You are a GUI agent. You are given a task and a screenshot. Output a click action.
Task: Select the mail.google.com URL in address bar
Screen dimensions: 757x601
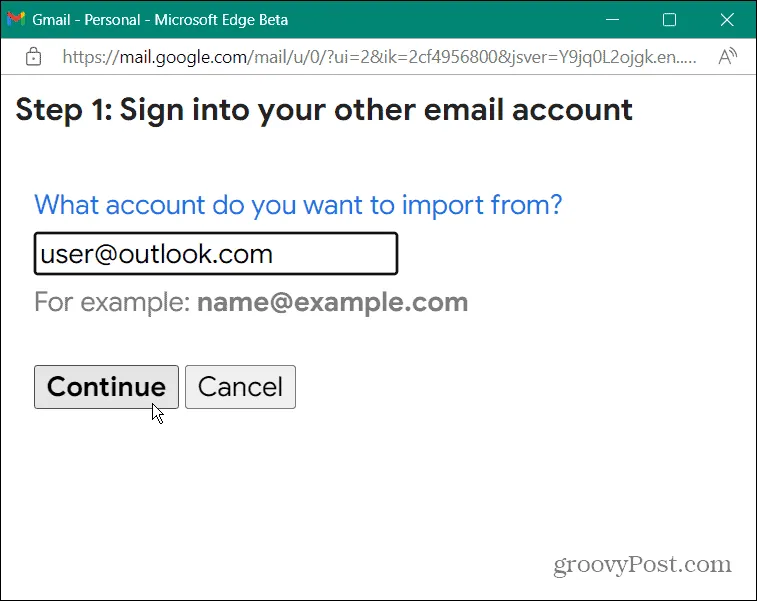pyautogui.click(x=379, y=57)
